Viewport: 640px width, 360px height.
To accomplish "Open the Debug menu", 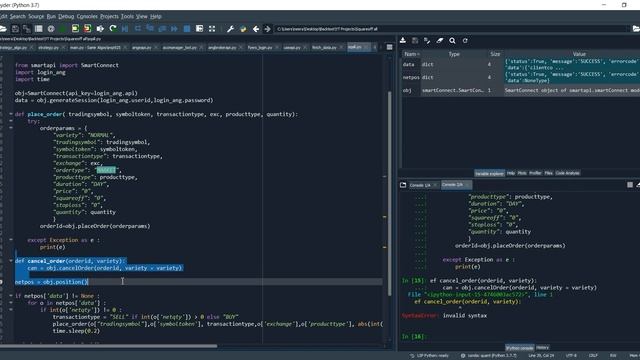I will click(66, 16).
